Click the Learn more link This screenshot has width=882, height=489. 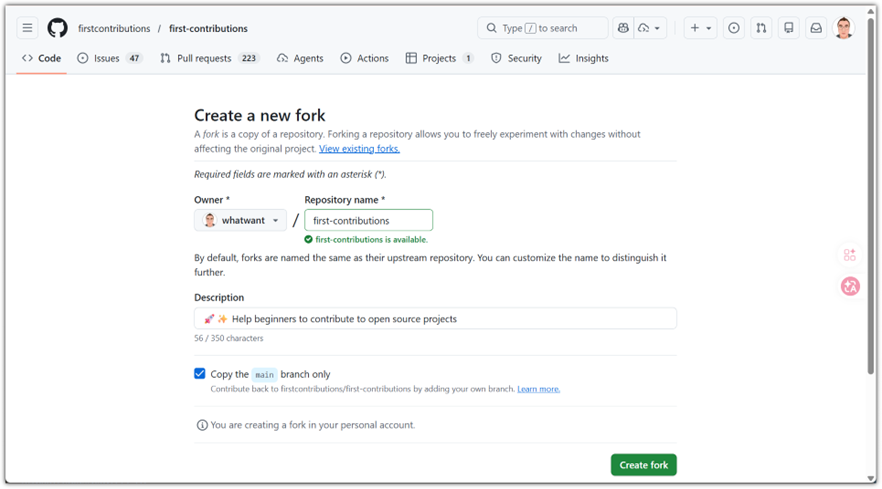click(538, 389)
